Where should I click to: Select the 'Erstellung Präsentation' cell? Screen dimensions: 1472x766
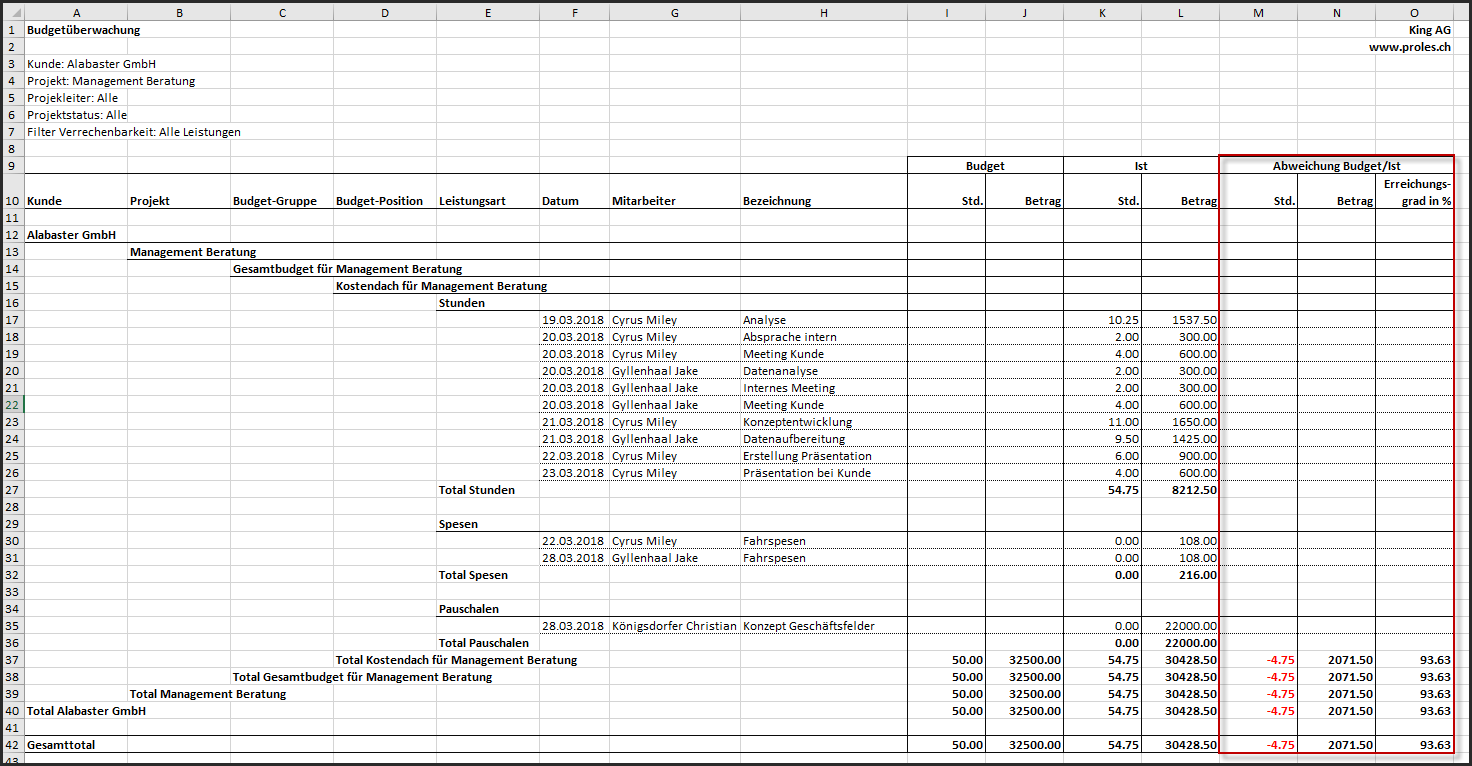click(807, 456)
